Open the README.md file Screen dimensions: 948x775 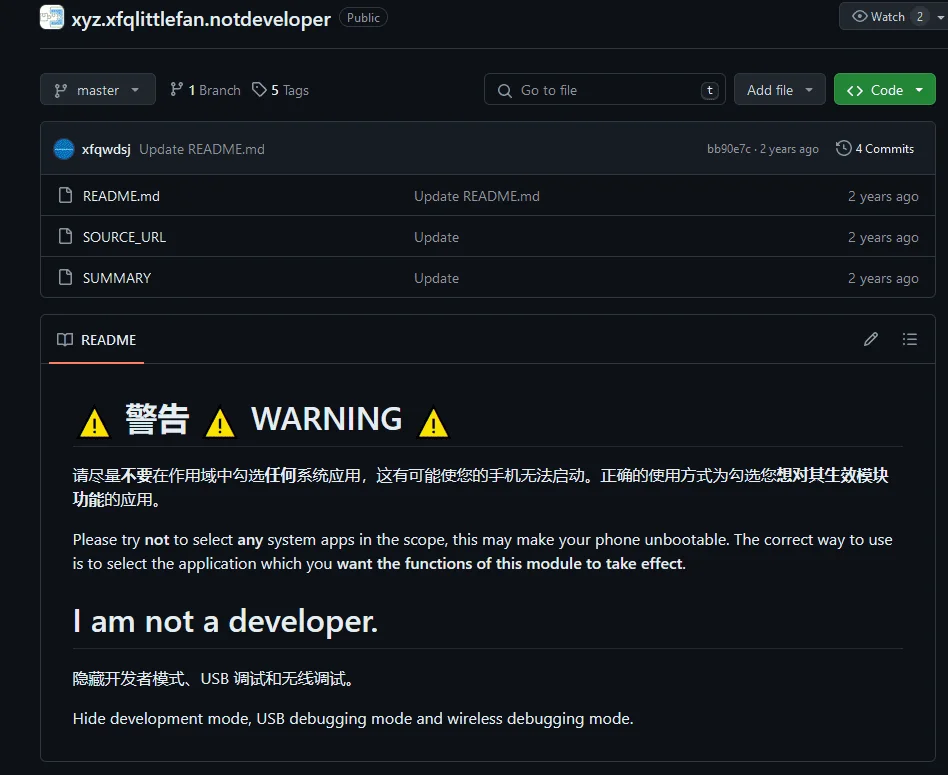(121, 196)
